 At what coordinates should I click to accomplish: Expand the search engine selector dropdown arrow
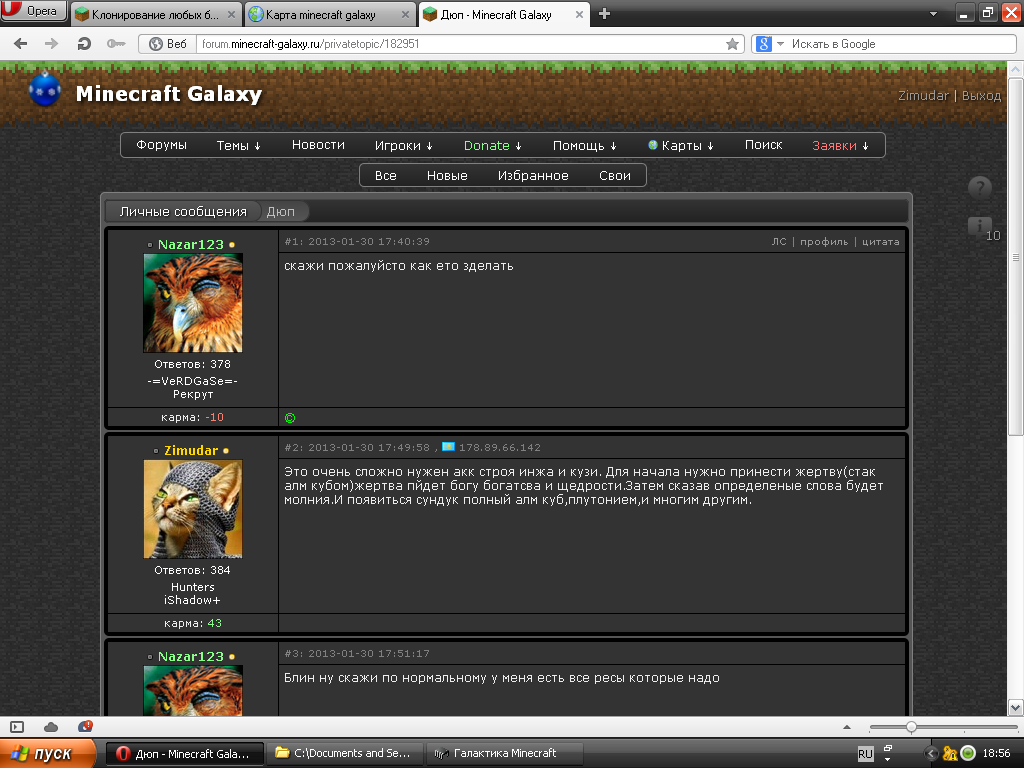[x=780, y=44]
